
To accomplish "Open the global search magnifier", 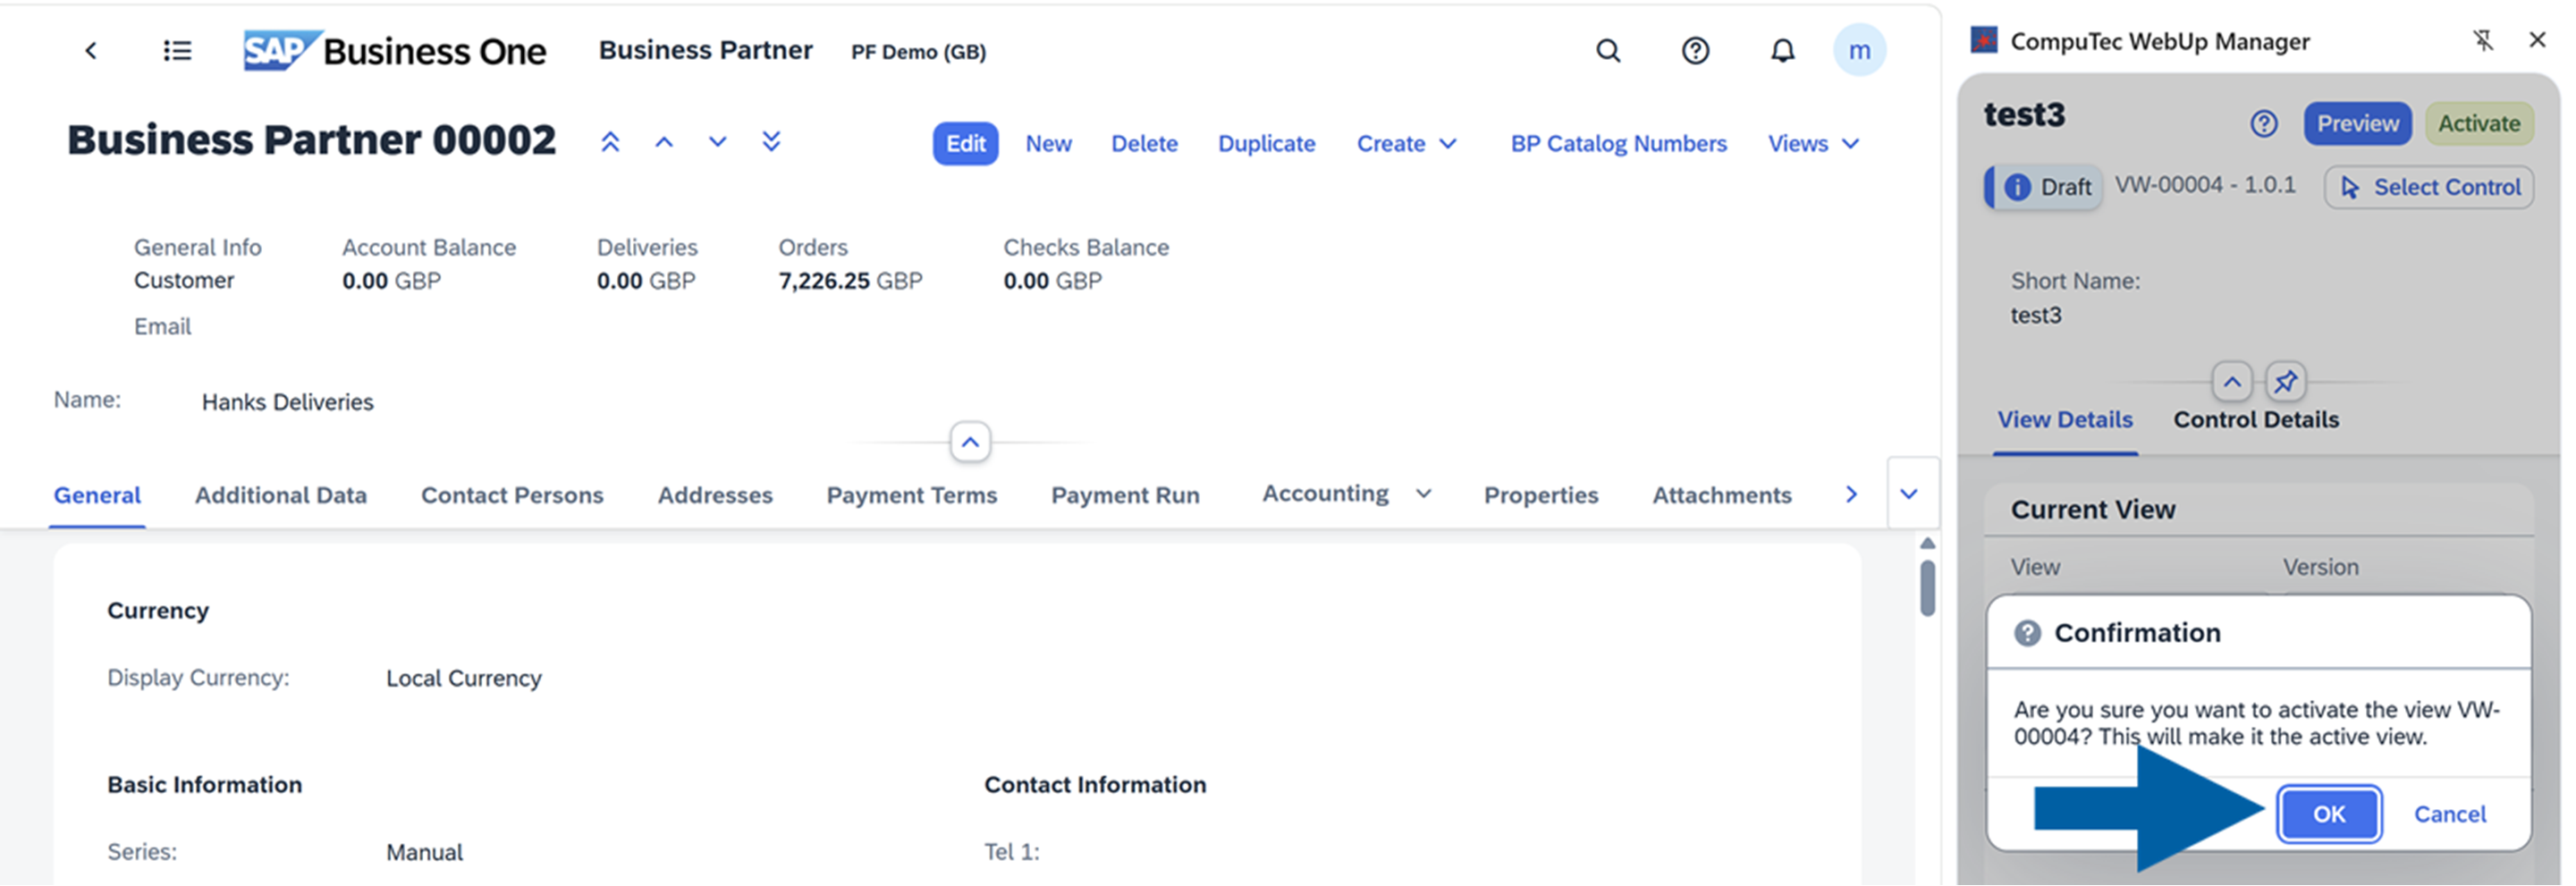I will (x=1608, y=51).
